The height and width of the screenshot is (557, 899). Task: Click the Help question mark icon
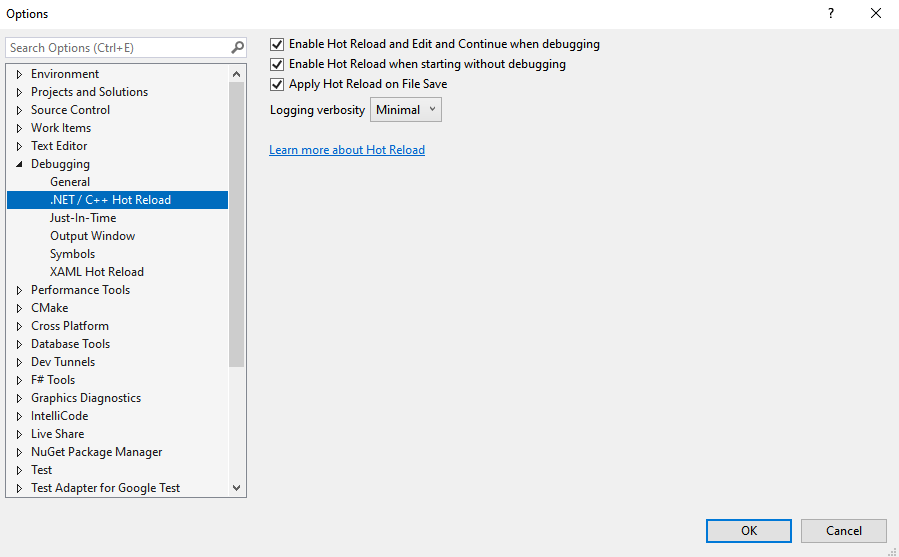830,14
